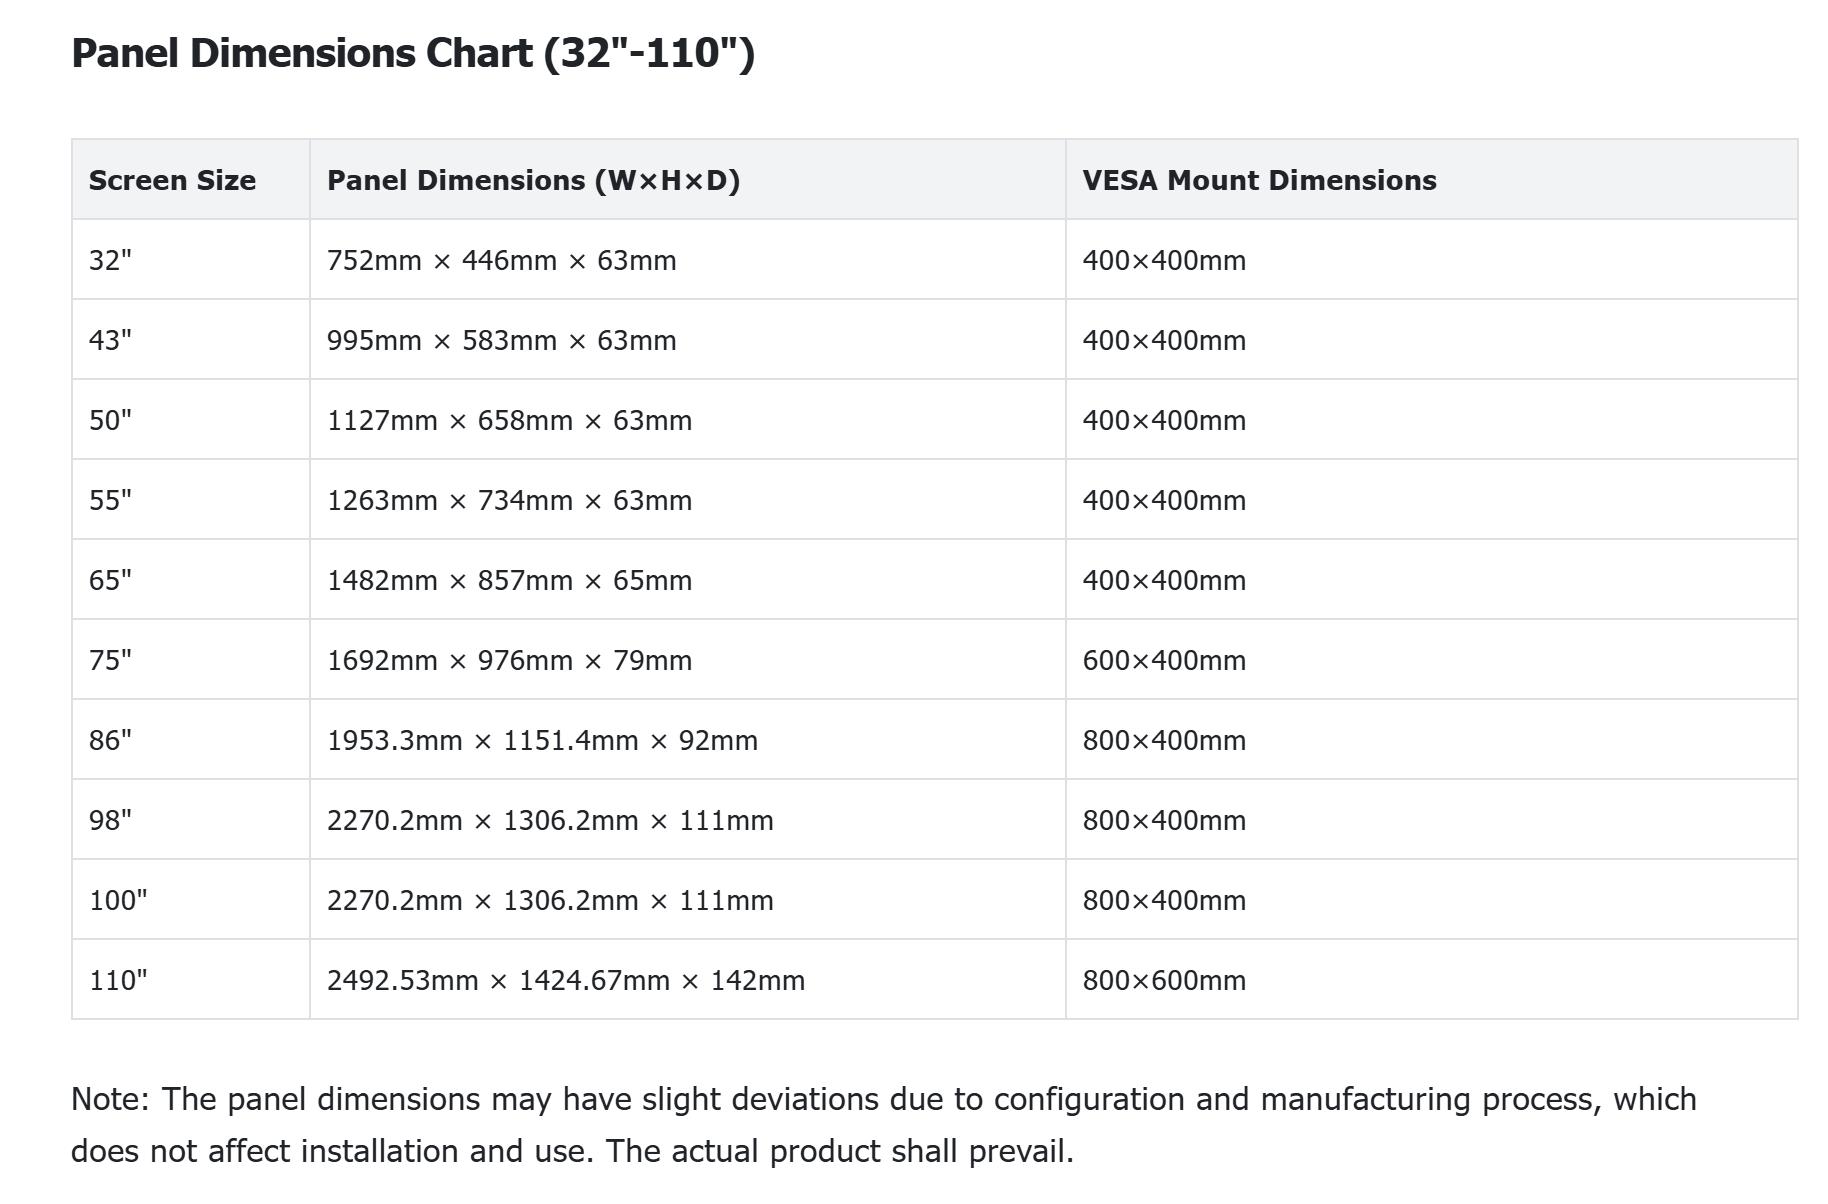The height and width of the screenshot is (1204, 1828).
Task: Click the 995mm × 583mm × 63mm dimensions
Action: (x=501, y=341)
